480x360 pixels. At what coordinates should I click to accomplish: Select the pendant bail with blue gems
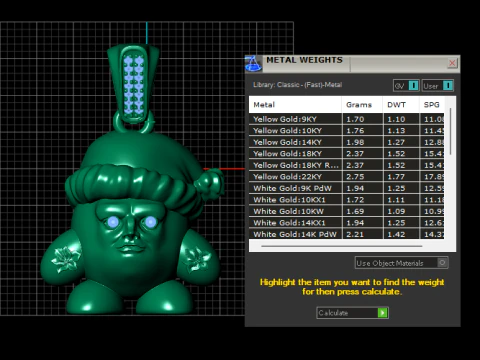pos(133,83)
